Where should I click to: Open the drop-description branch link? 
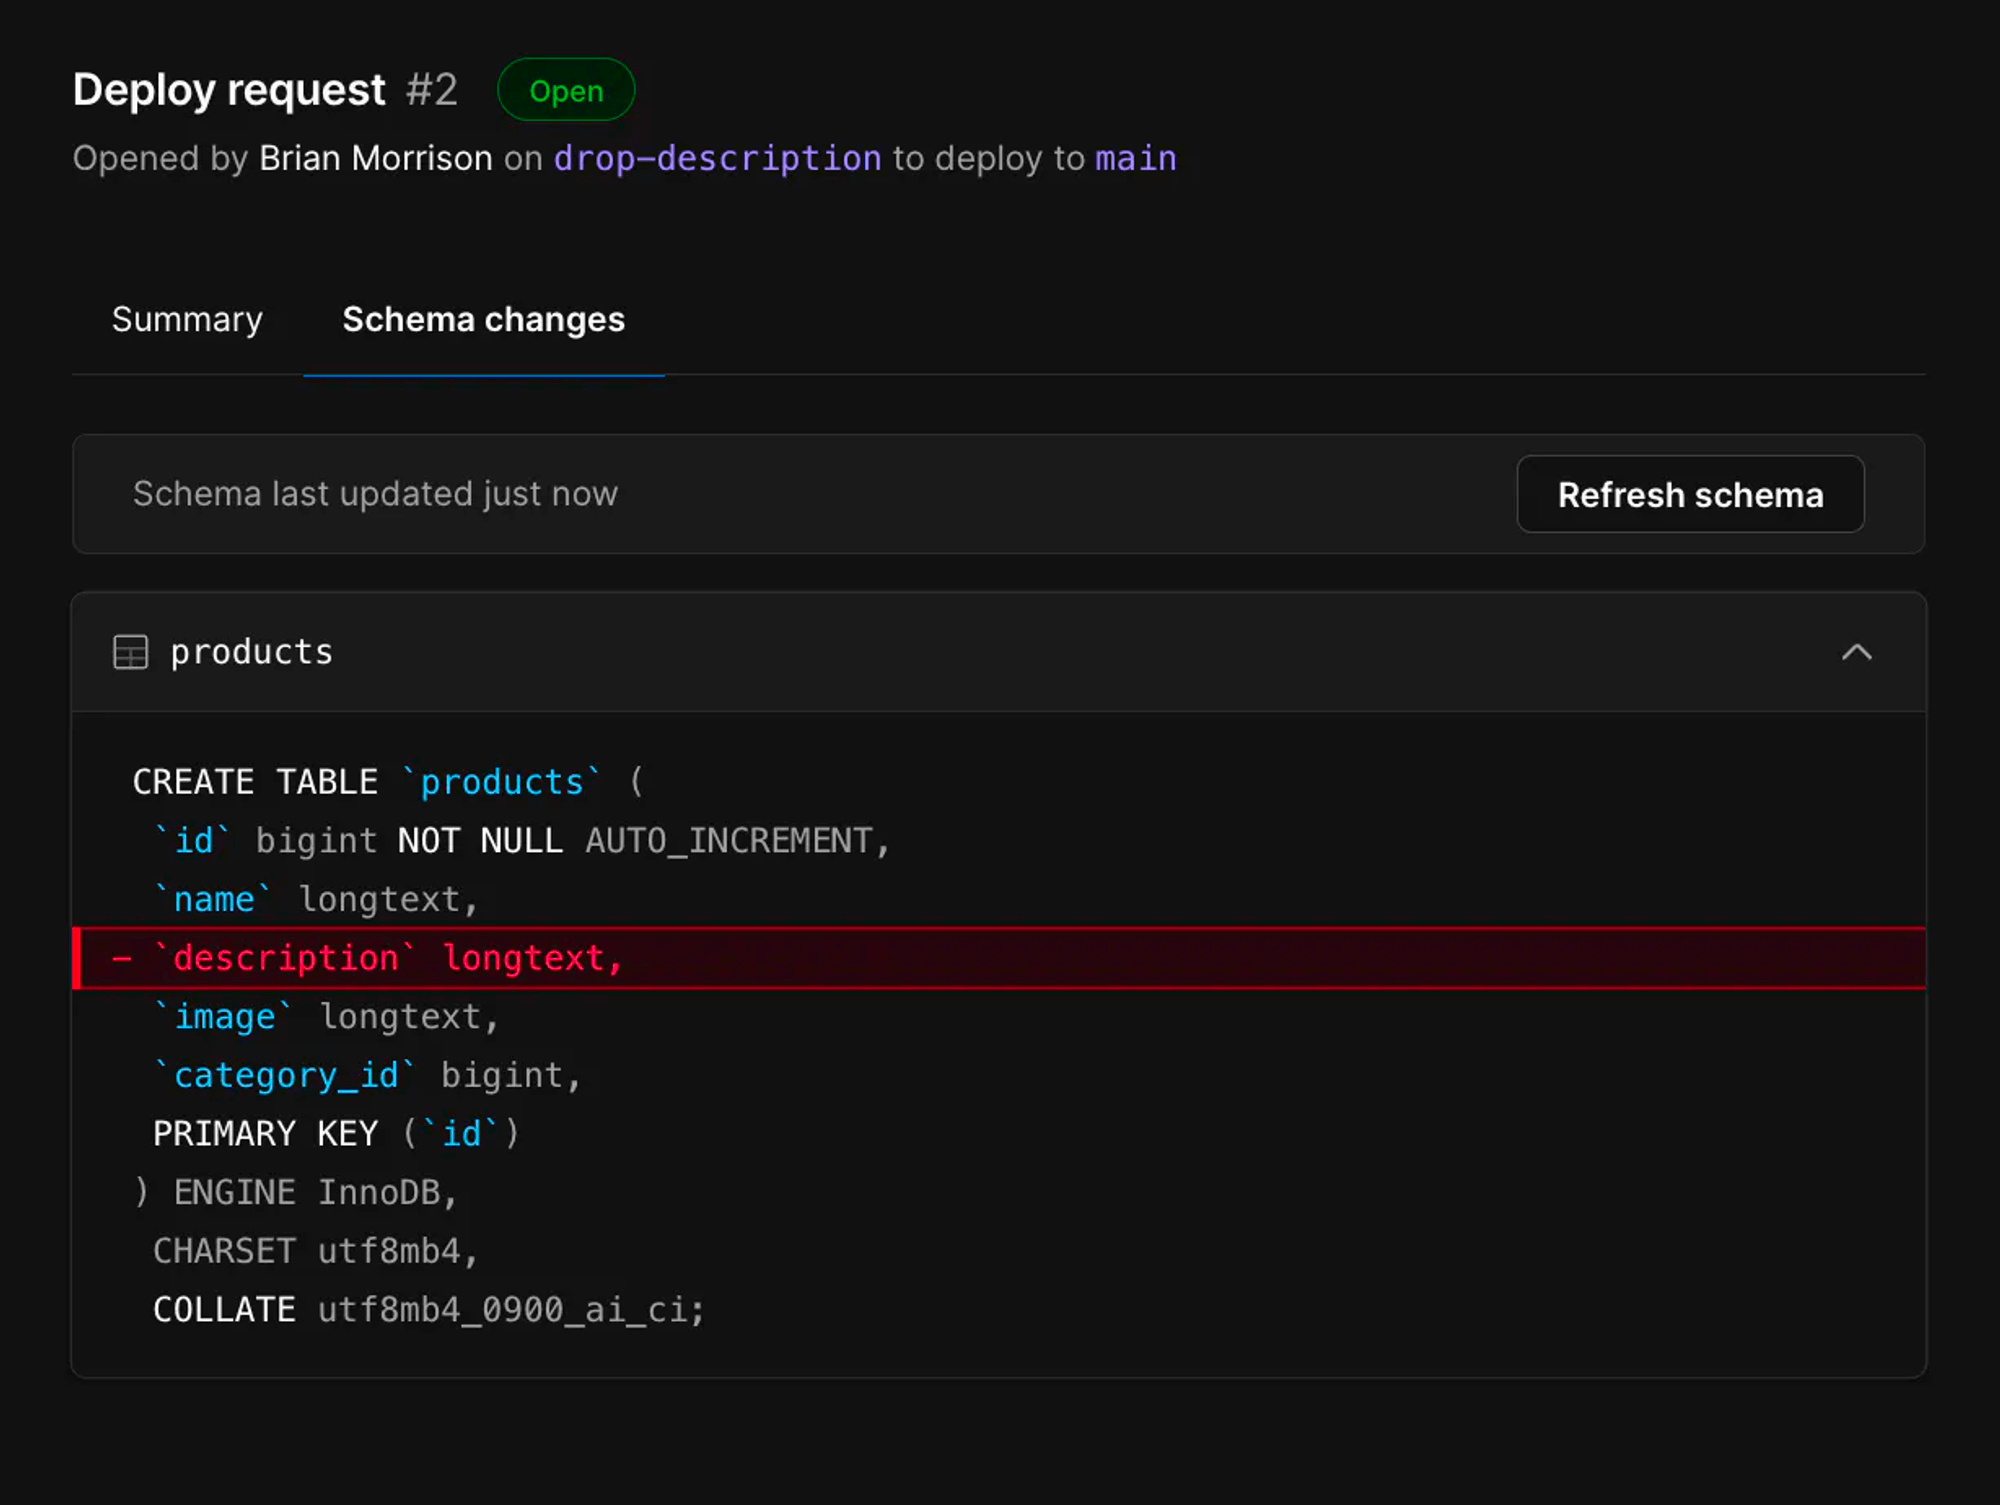[x=717, y=158]
